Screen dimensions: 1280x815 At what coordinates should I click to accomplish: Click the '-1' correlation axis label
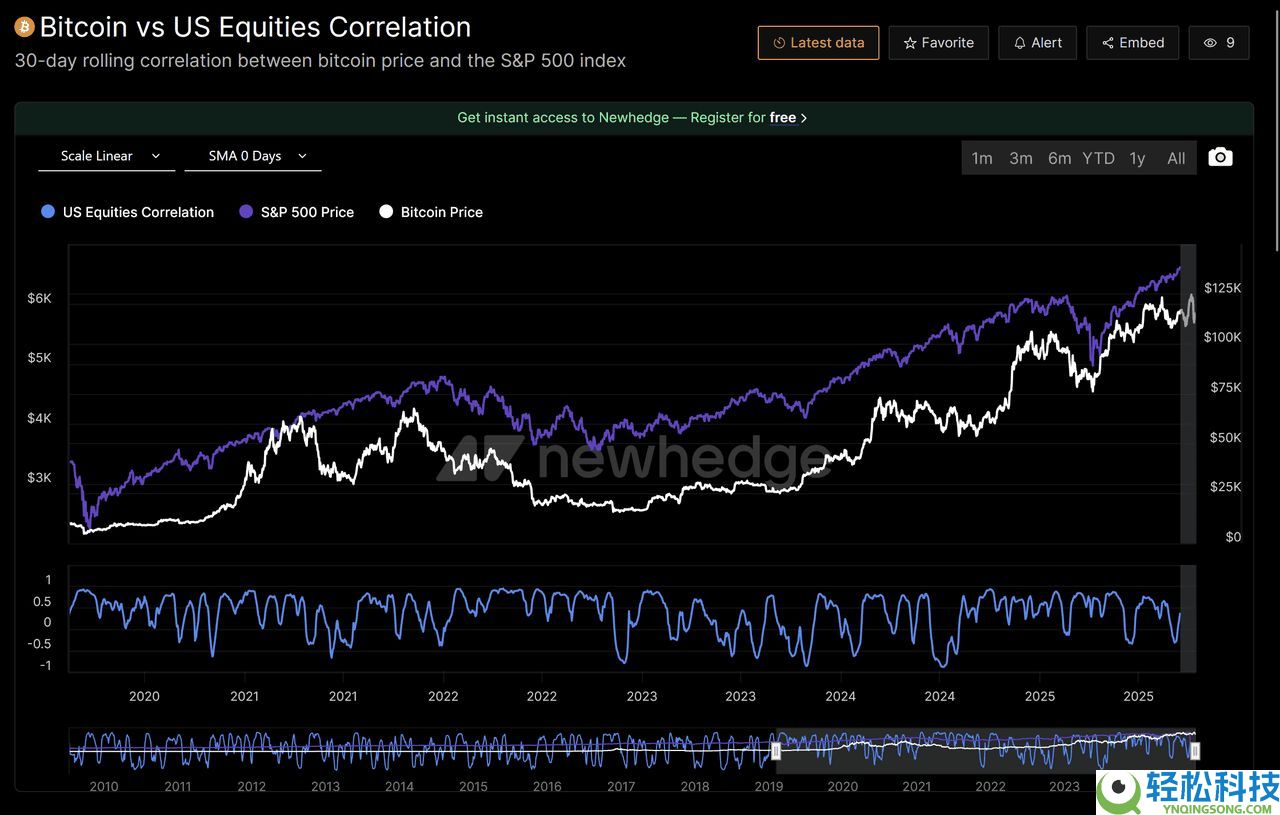click(46, 666)
